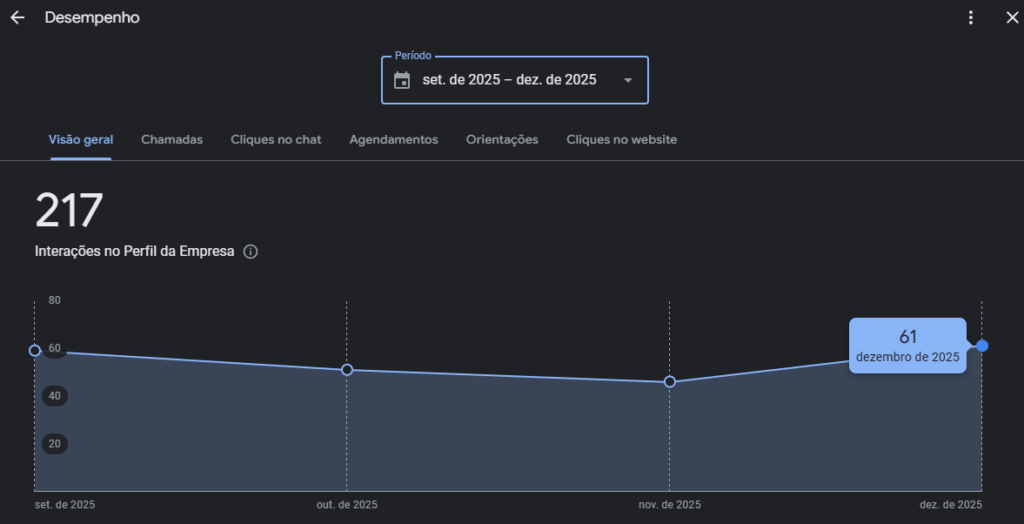The image size is (1024, 524).
Task: Expand the Período dropdown arrow
Action: (x=628, y=80)
